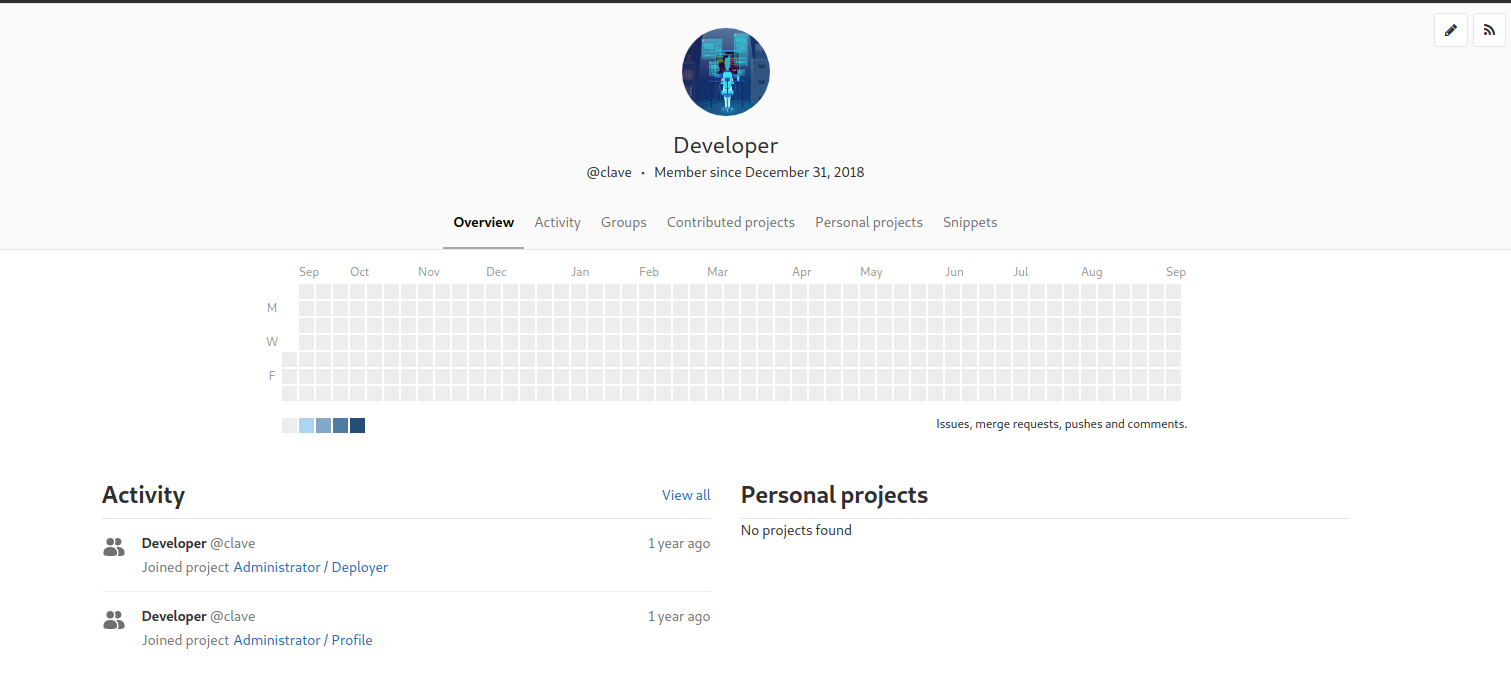Click the group icon beside the Profile activity

[x=113, y=620]
